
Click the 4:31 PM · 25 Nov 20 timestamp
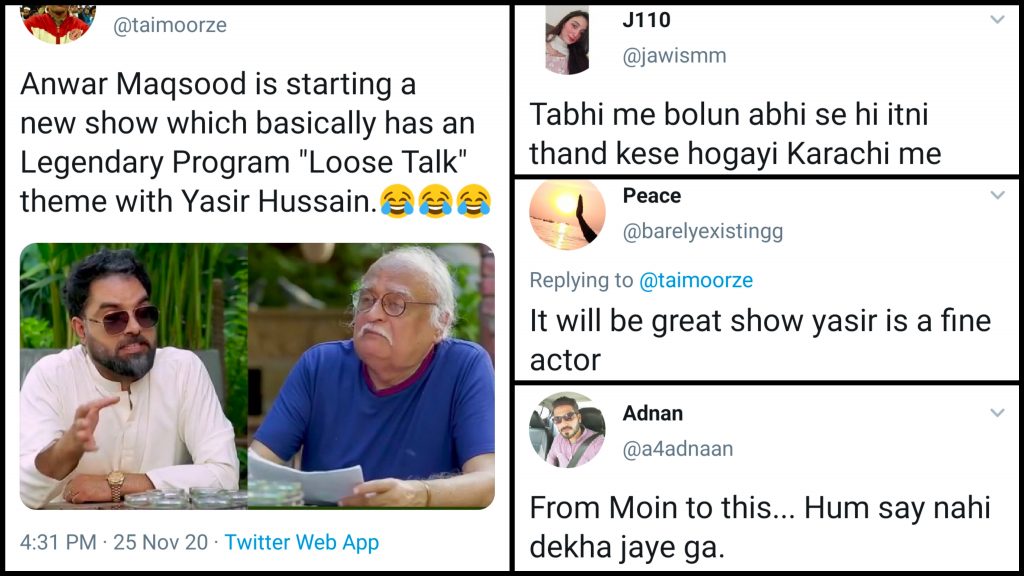tap(114, 543)
